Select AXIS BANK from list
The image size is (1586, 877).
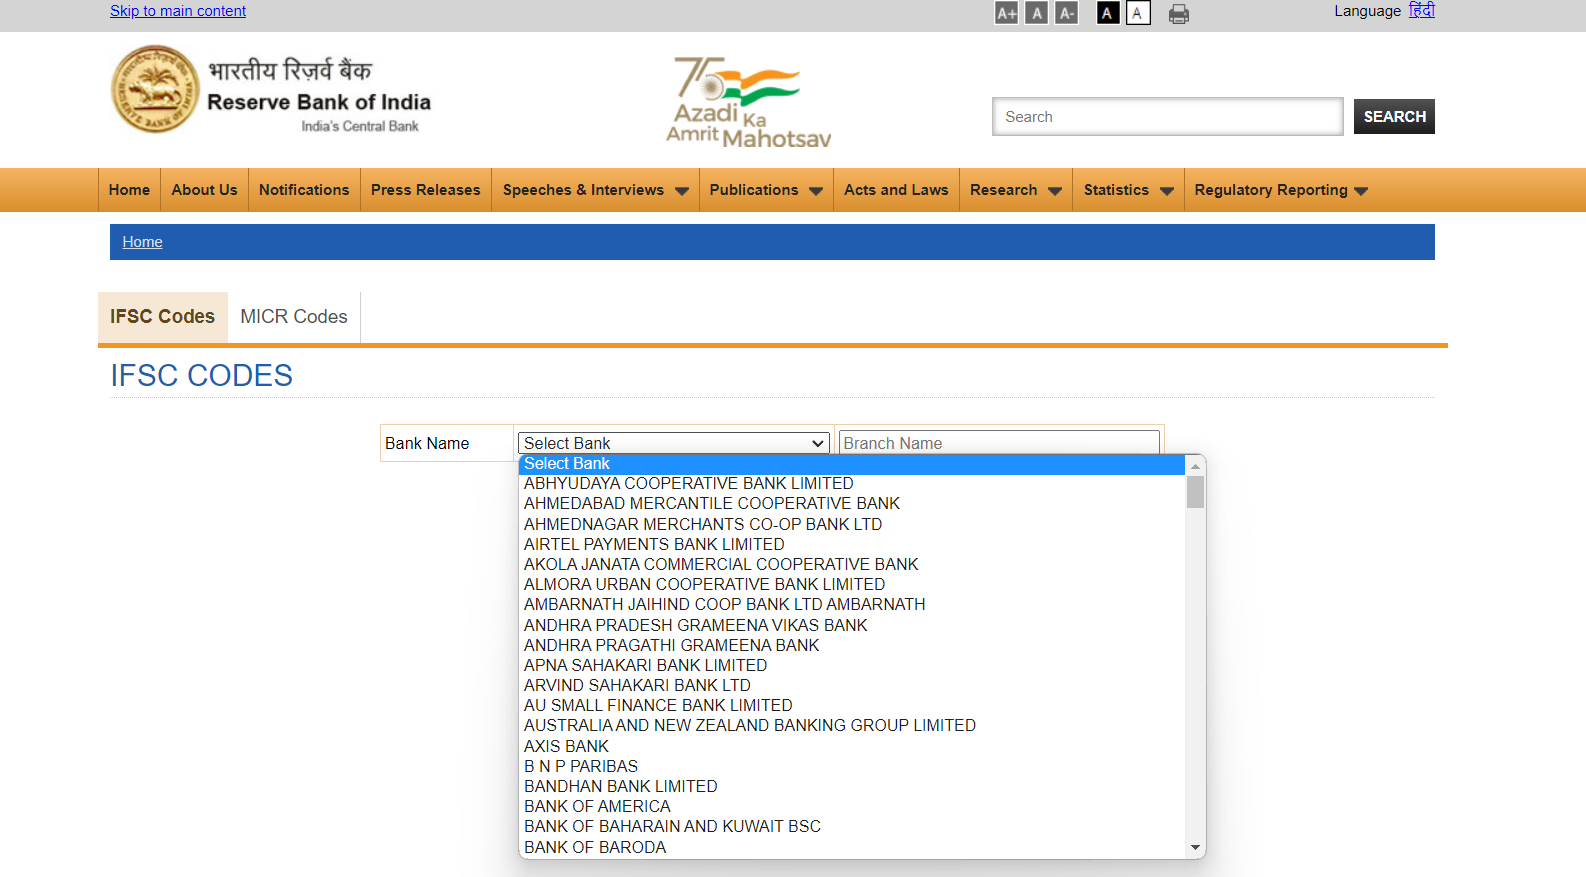click(852, 746)
